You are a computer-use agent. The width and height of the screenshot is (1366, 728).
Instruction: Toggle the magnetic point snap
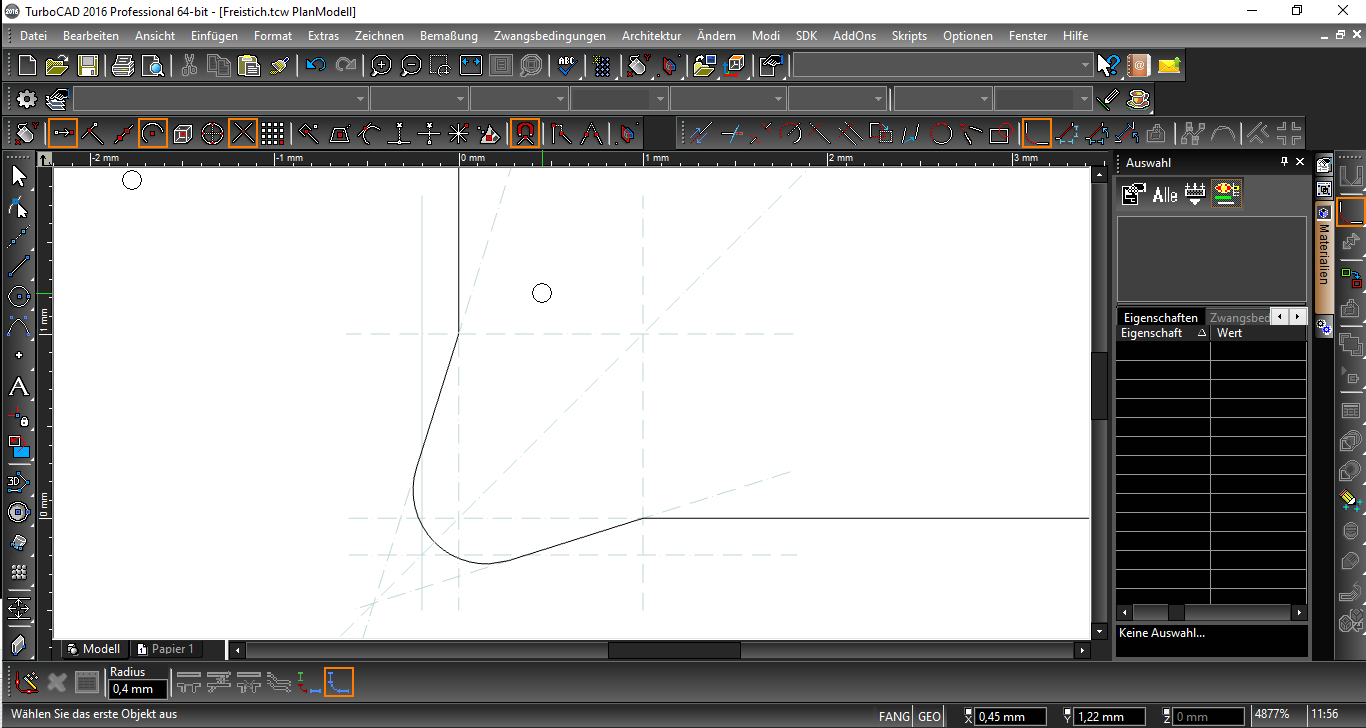coord(525,133)
